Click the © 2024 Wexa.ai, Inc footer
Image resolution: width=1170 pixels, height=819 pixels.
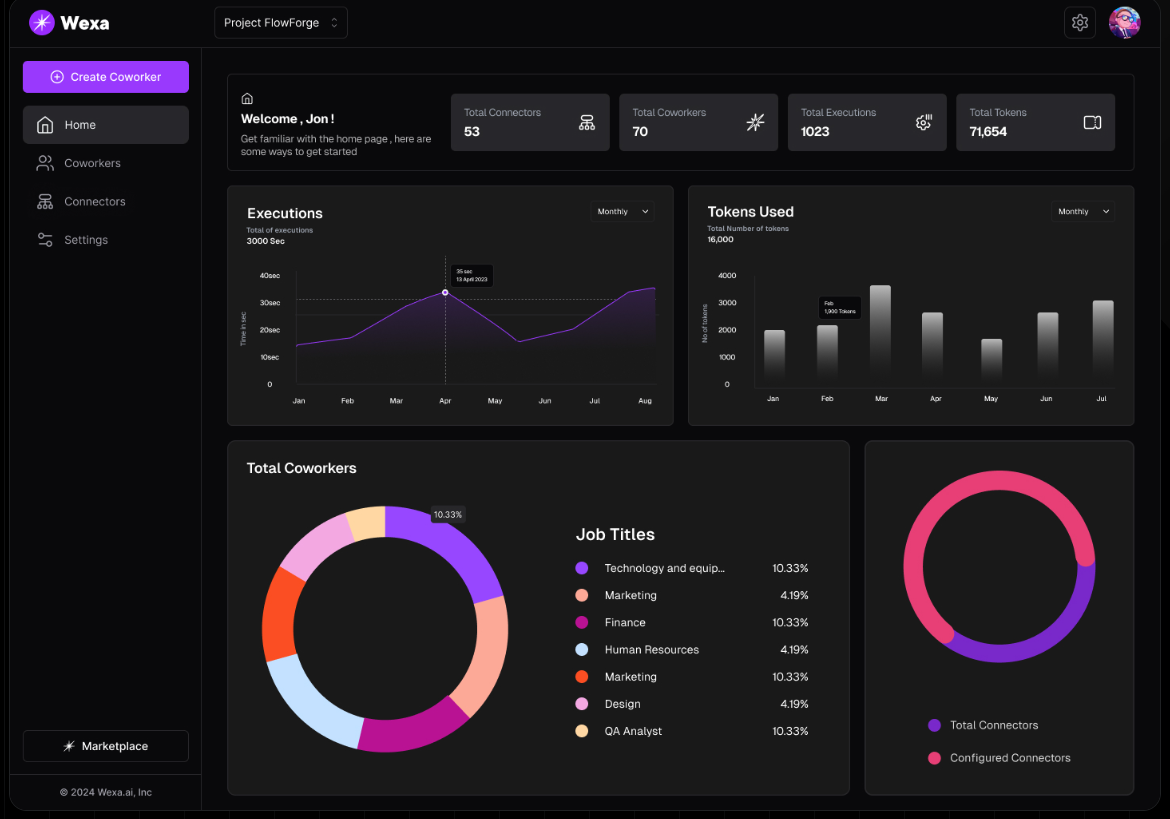(105, 792)
